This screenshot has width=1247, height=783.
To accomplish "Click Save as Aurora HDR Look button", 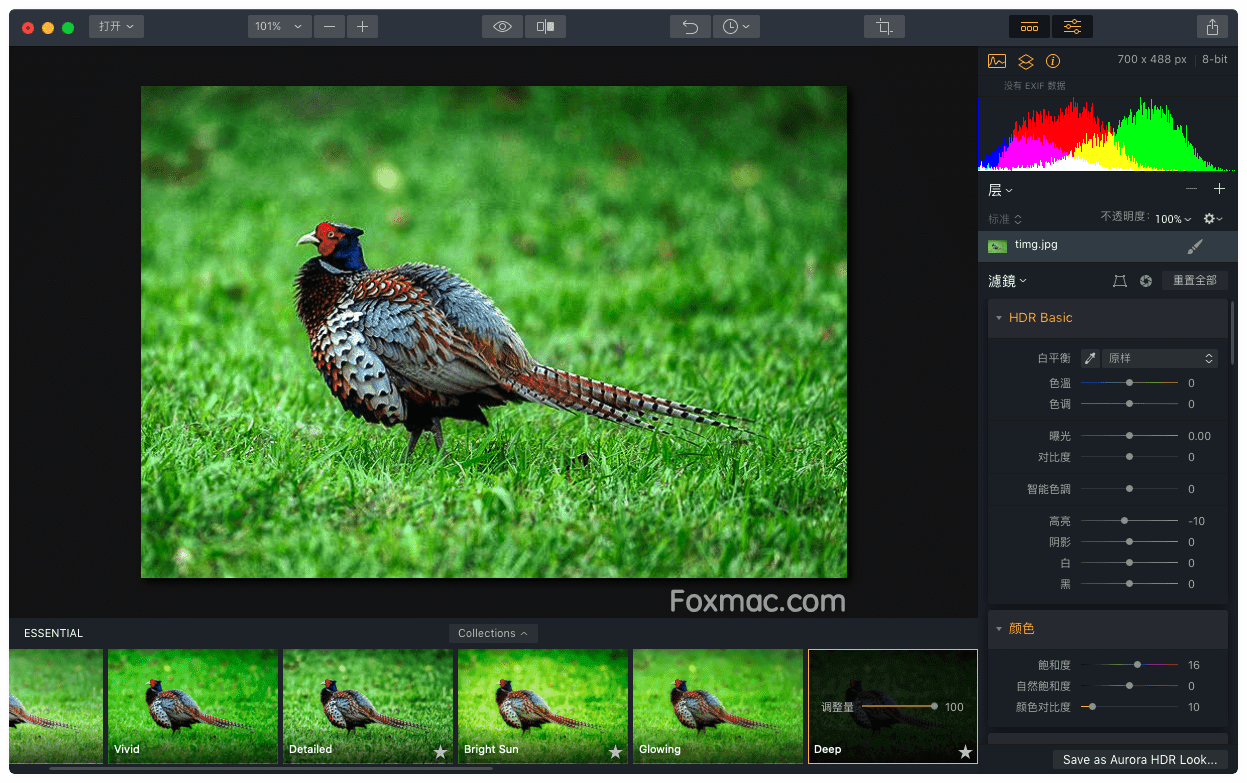I will (1140, 760).
